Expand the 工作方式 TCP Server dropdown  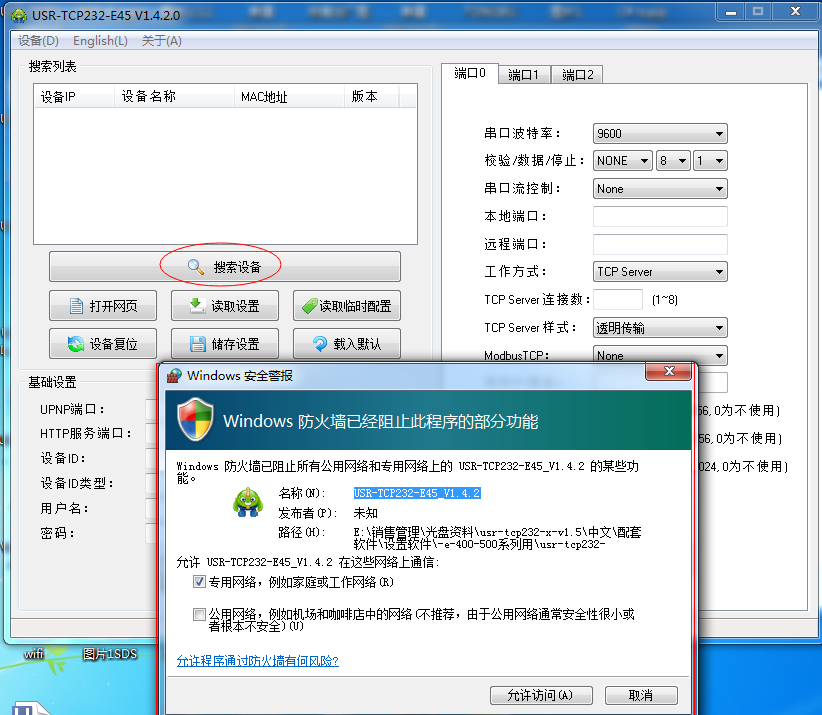point(660,272)
